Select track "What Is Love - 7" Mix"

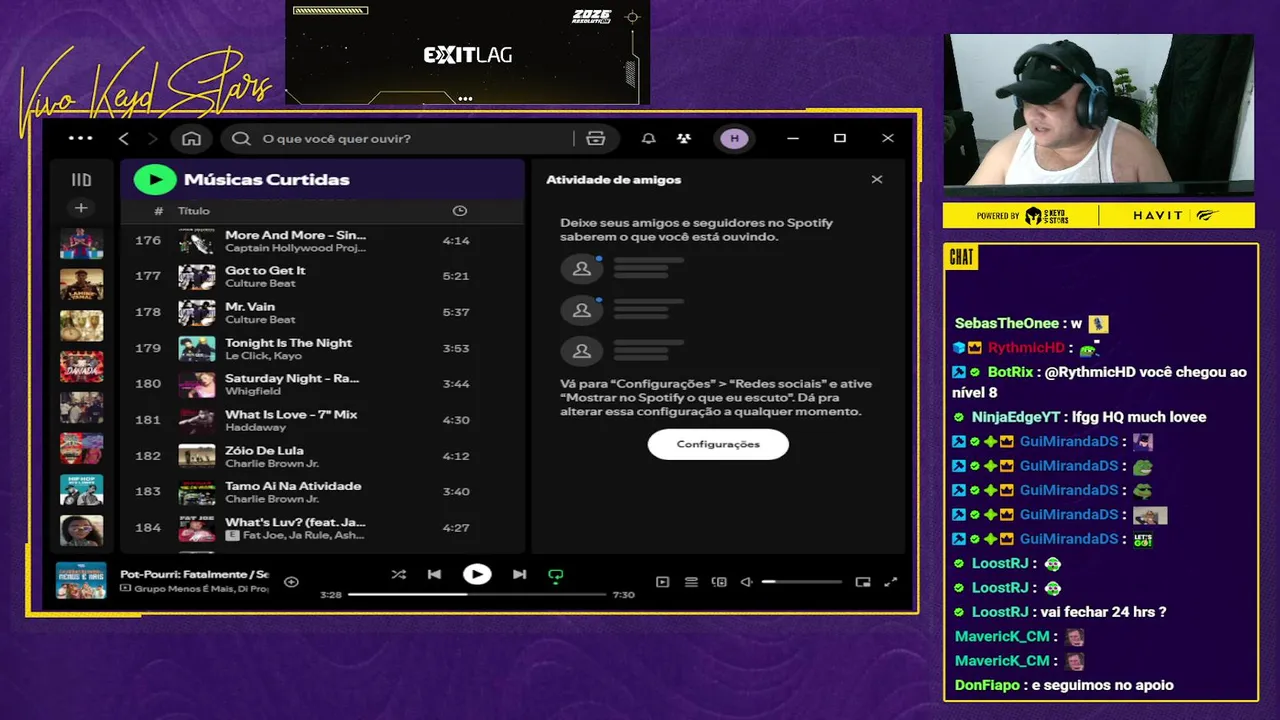tap(291, 414)
